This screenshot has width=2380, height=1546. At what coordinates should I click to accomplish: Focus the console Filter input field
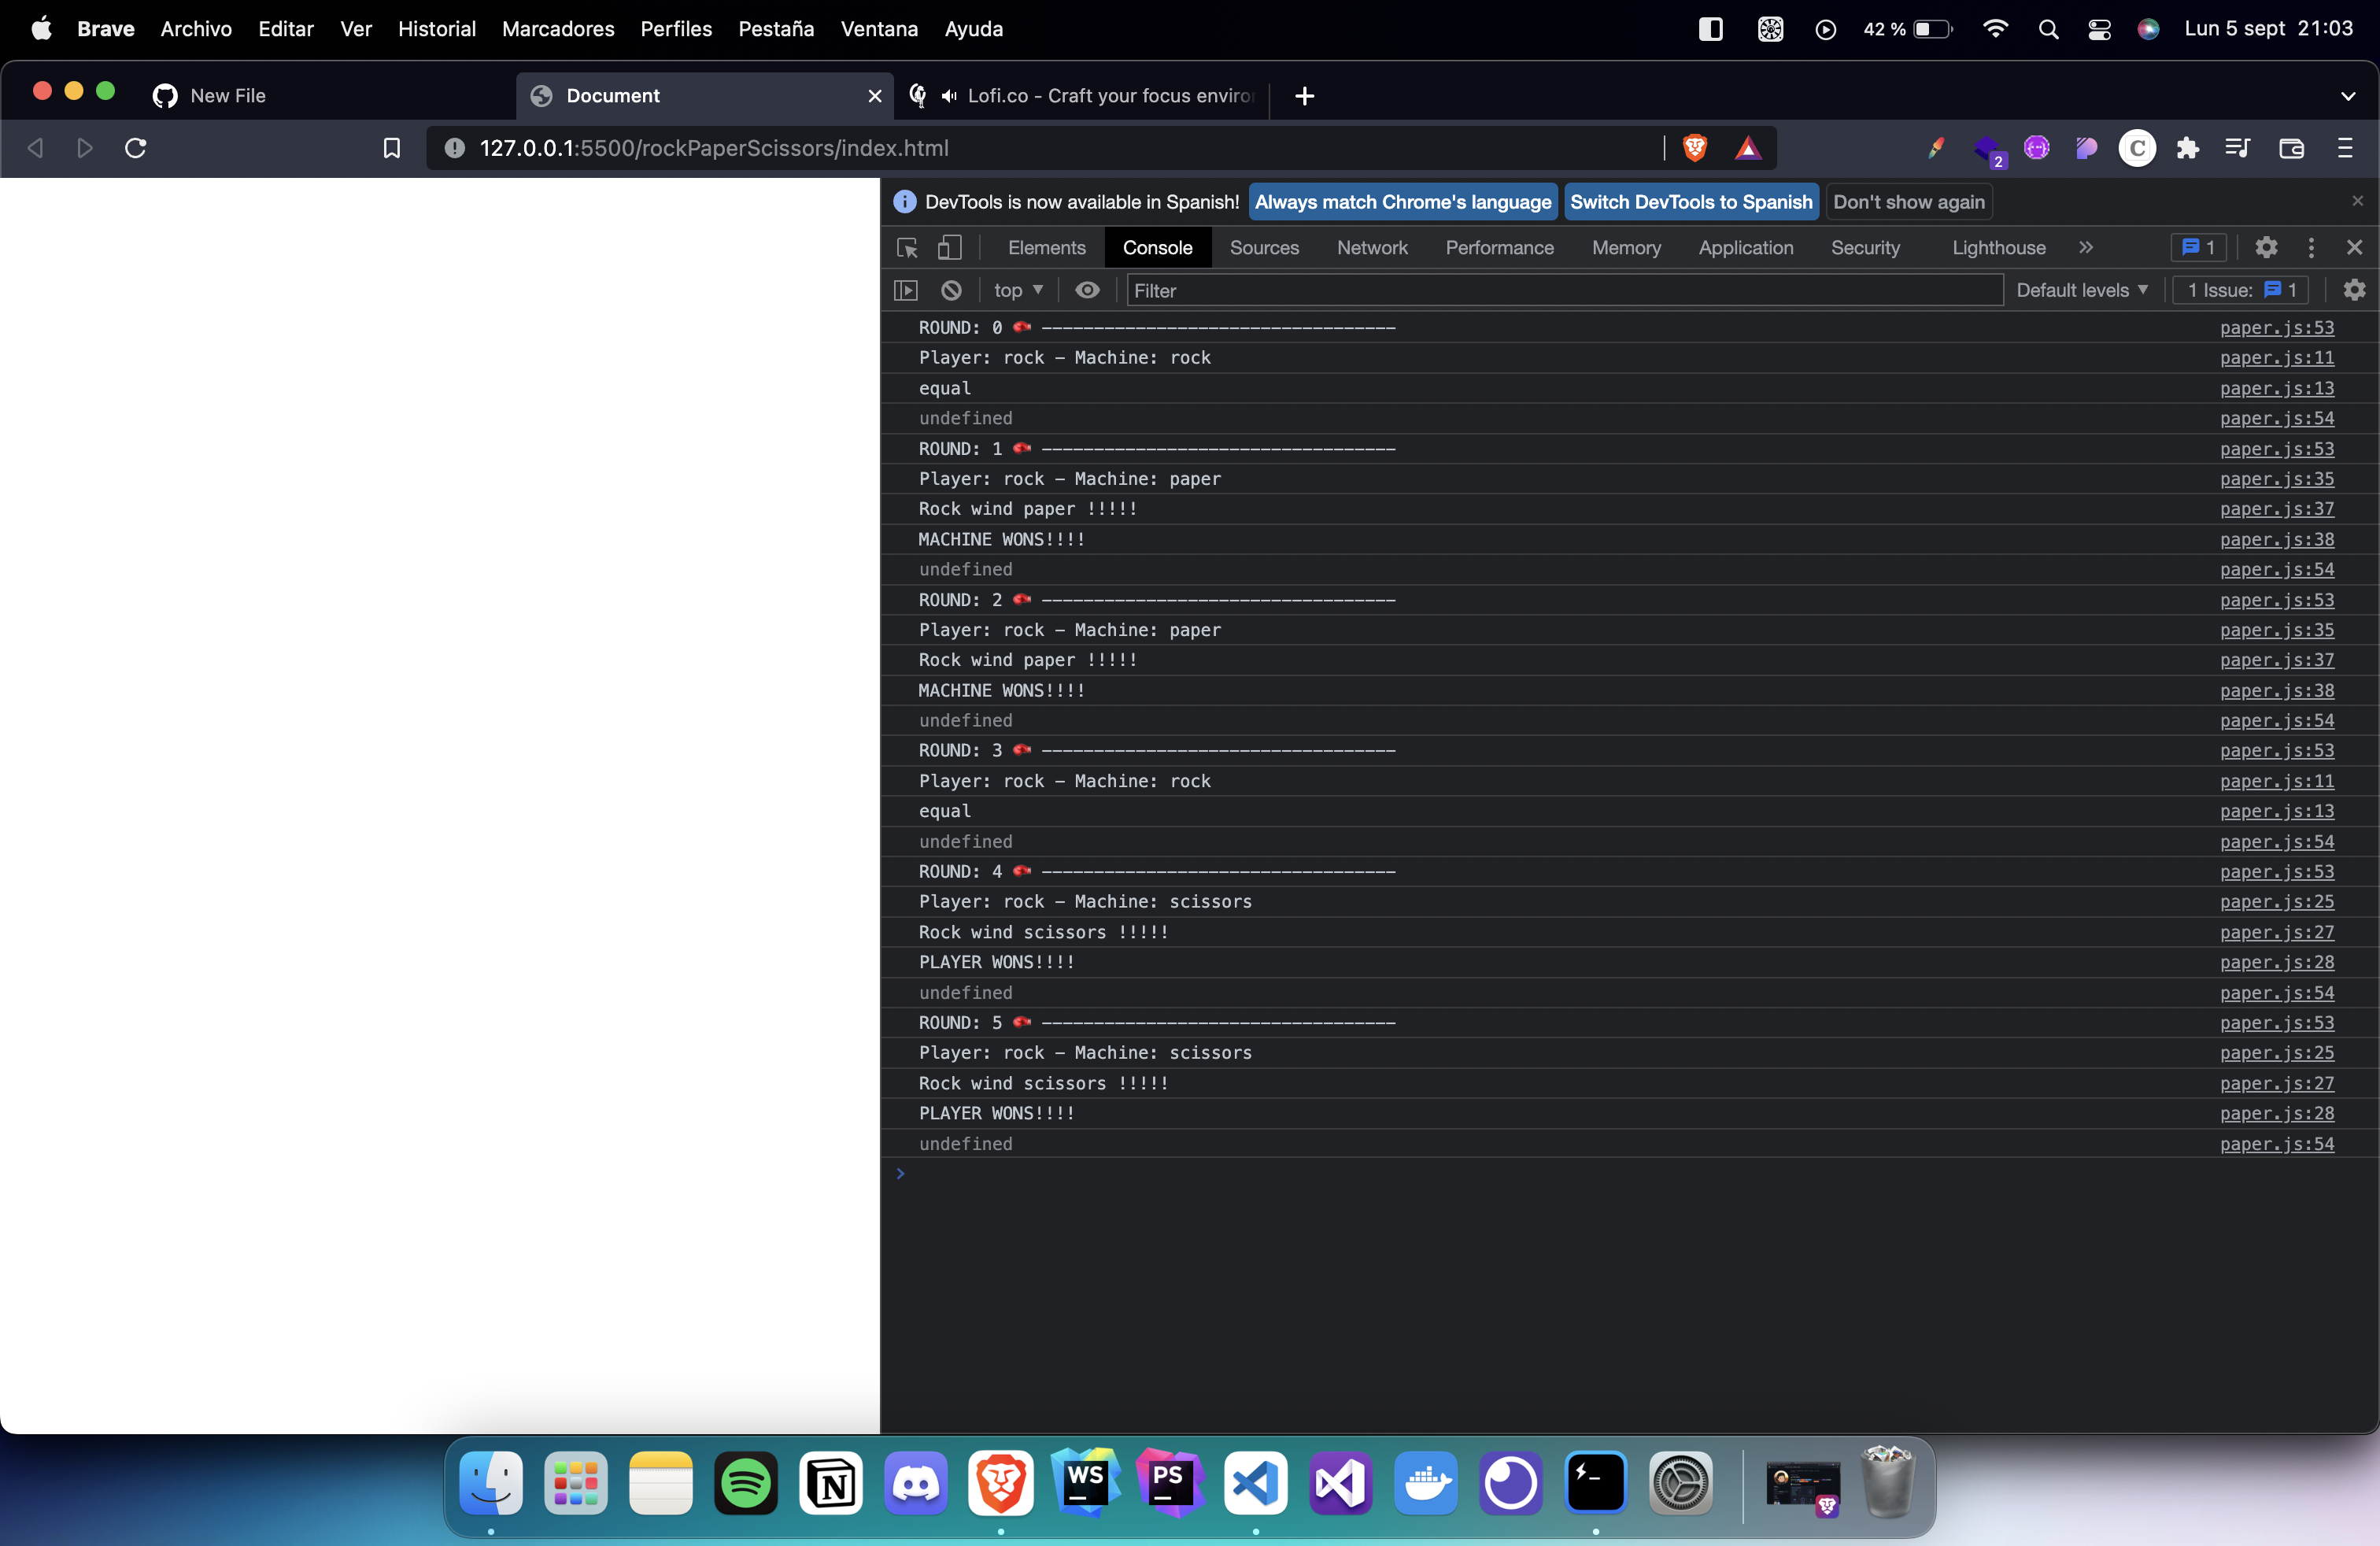coord(1564,290)
